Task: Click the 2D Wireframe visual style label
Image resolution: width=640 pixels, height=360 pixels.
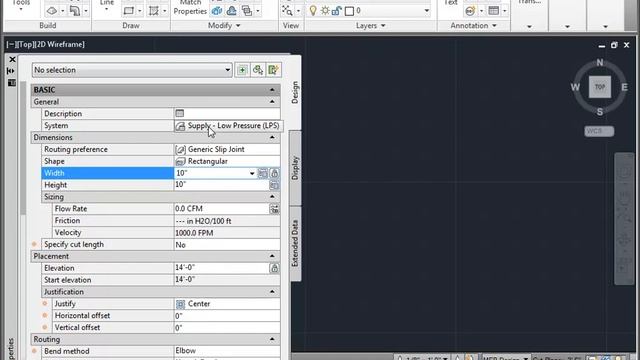Action: (x=59, y=44)
